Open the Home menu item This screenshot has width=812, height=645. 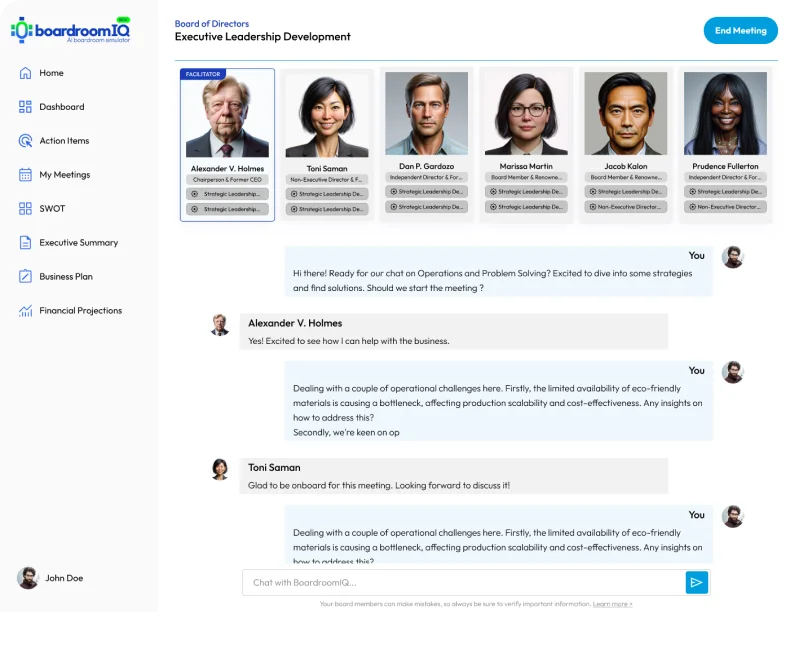pos(51,73)
